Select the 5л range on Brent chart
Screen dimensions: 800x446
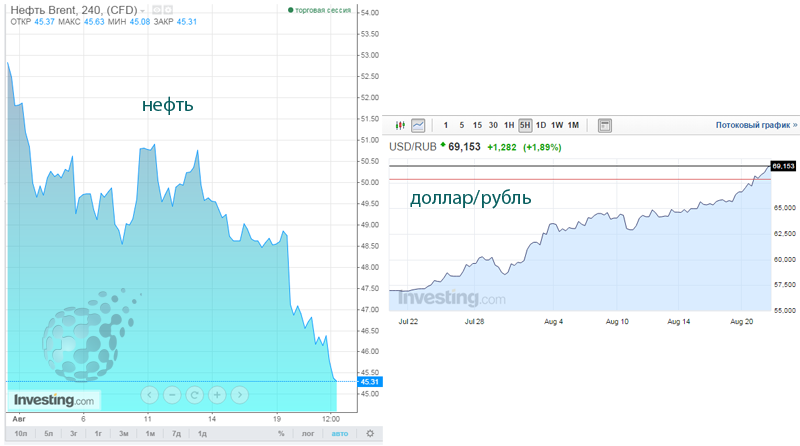[48, 434]
